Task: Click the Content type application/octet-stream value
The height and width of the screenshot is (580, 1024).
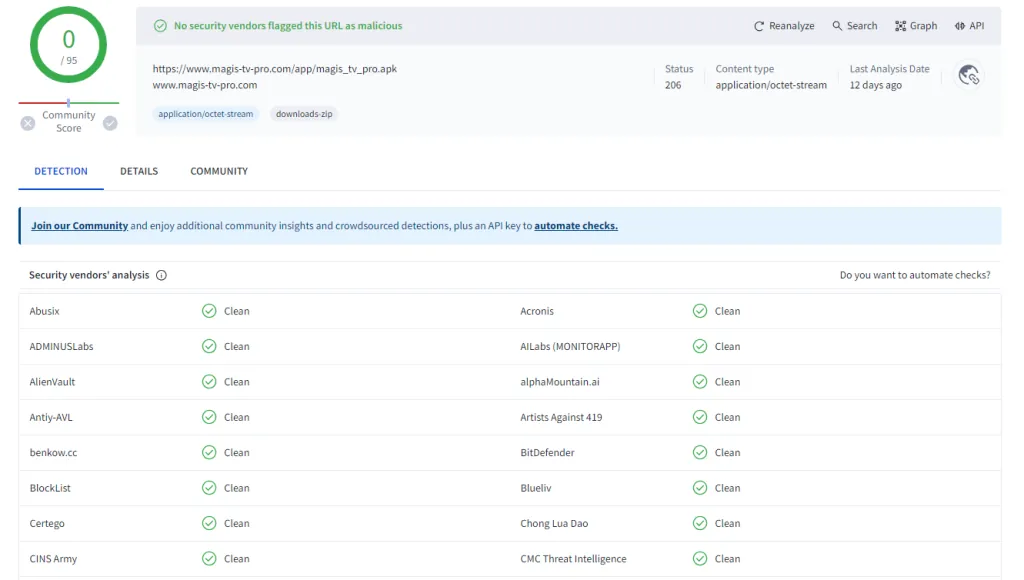Action: [771, 85]
